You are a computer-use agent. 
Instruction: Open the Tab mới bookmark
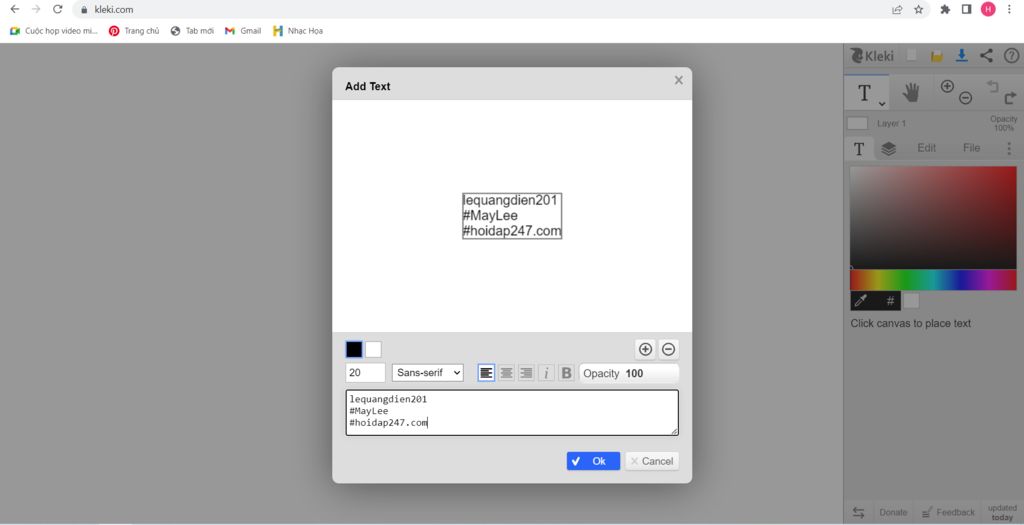click(192, 31)
